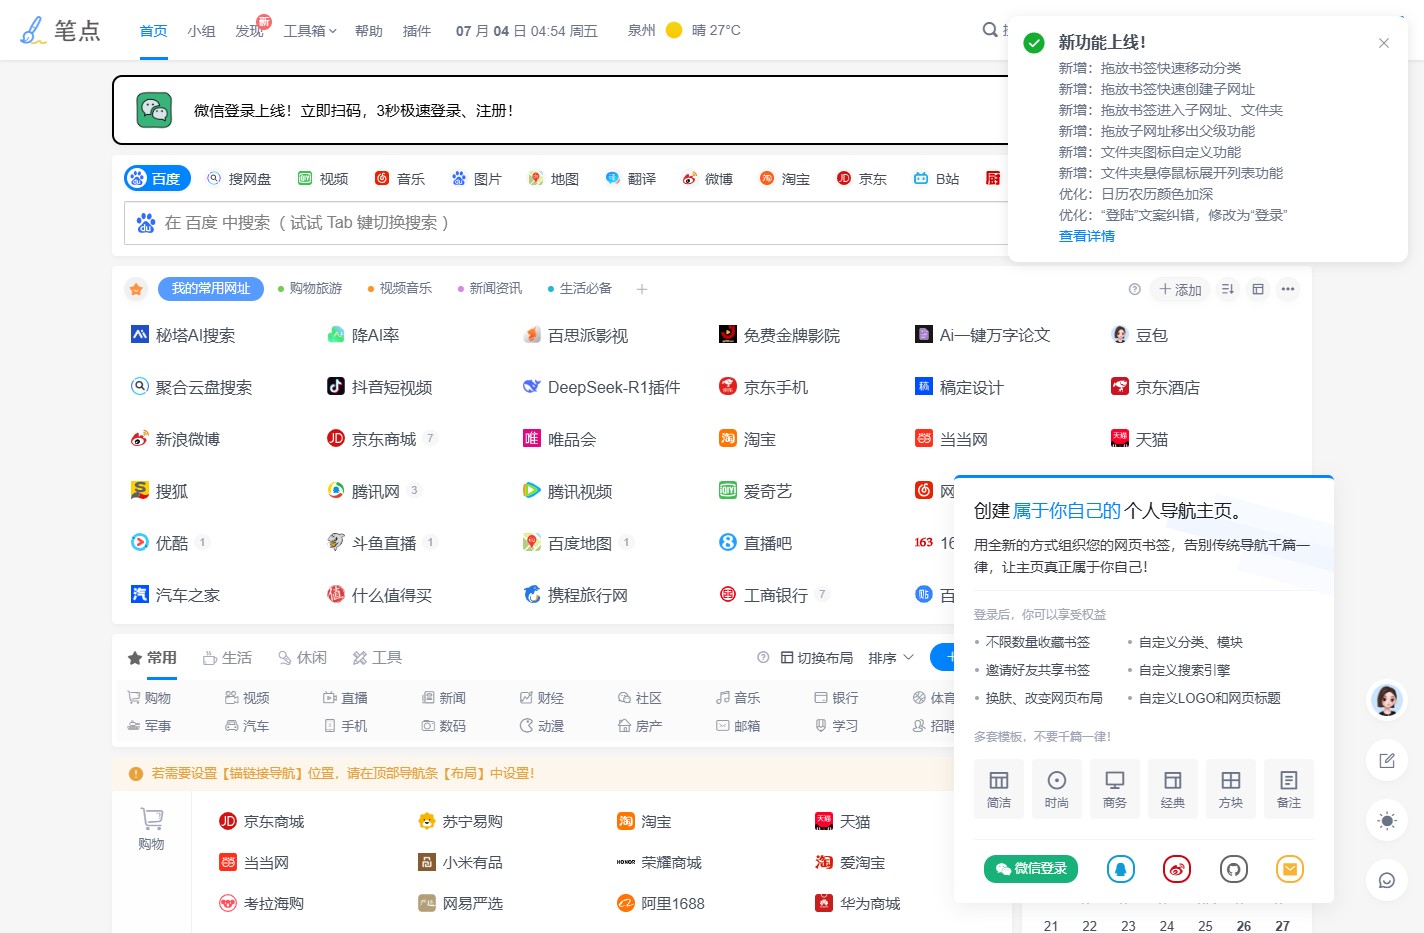Image resolution: width=1424 pixels, height=933 pixels.
Task: Select the 图片 search option
Action: [477, 178]
